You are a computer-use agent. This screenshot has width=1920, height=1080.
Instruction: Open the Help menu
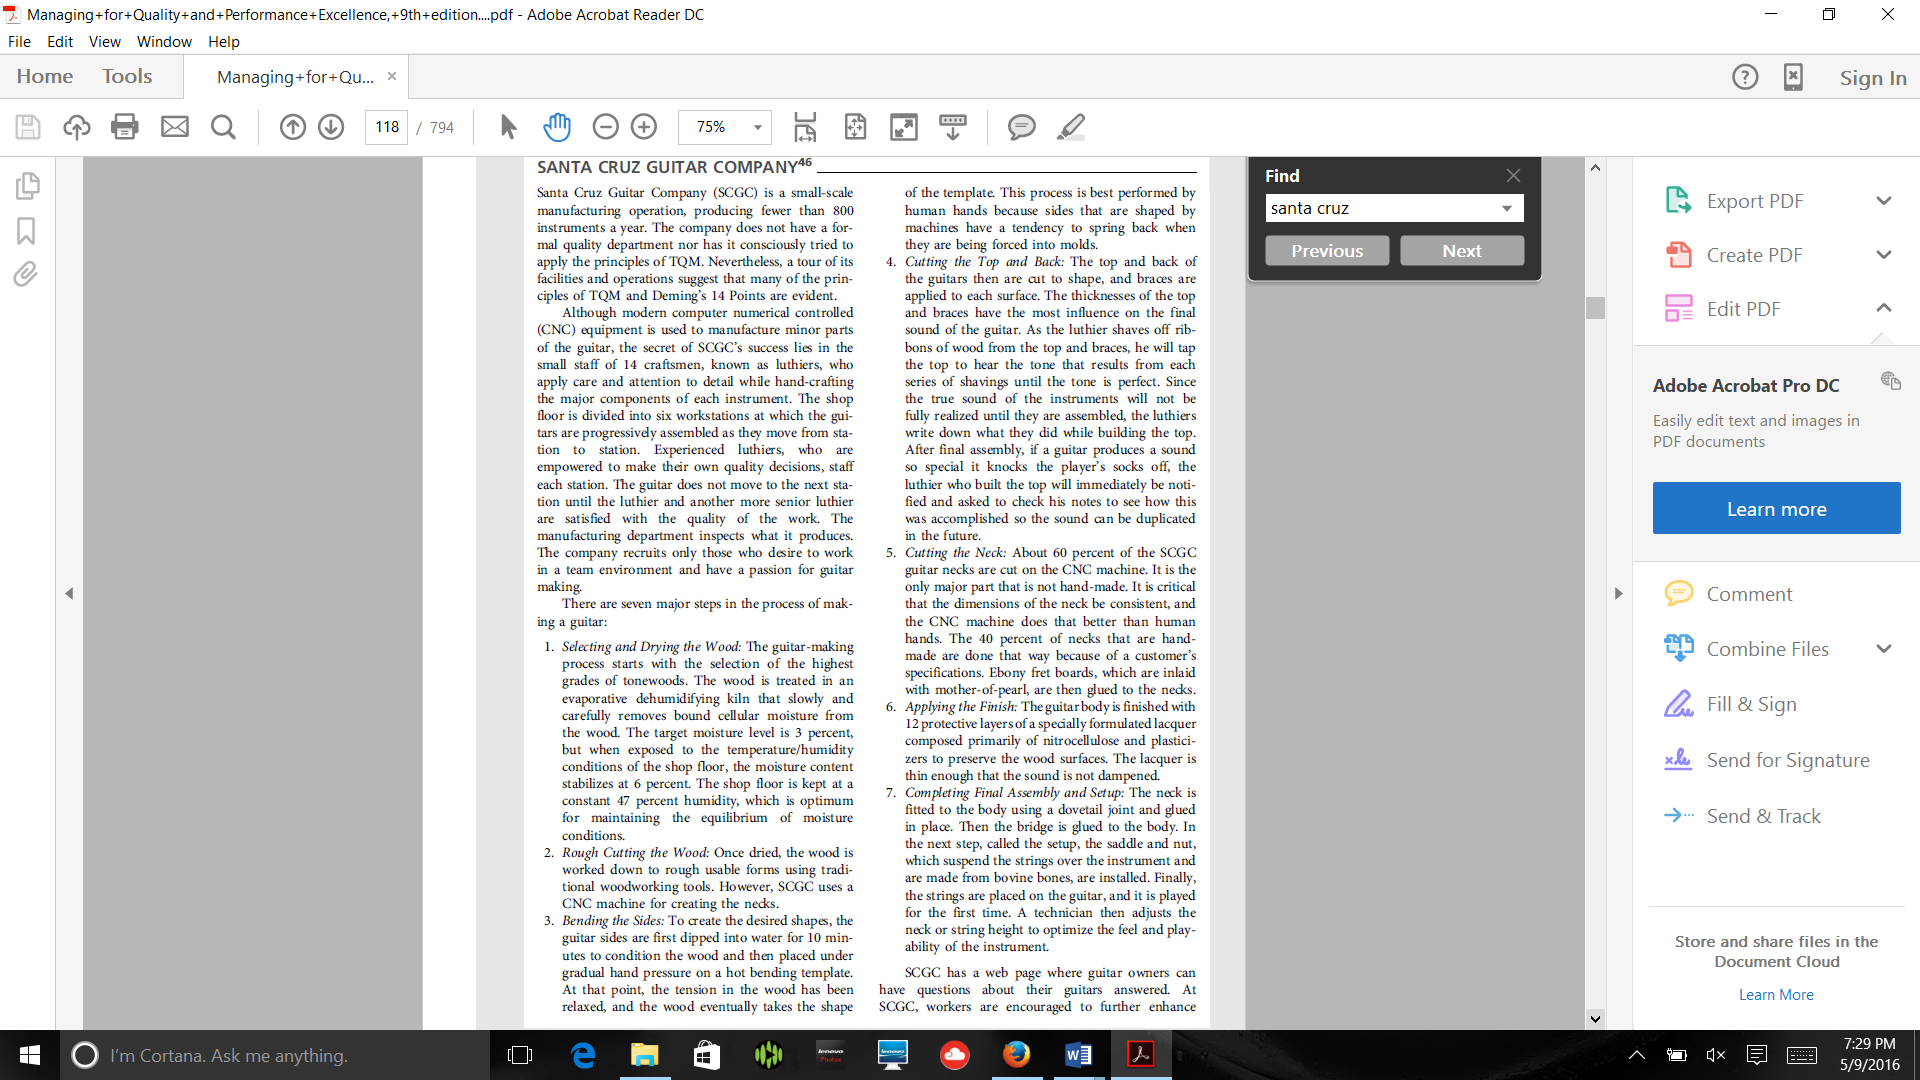(224, 42)
